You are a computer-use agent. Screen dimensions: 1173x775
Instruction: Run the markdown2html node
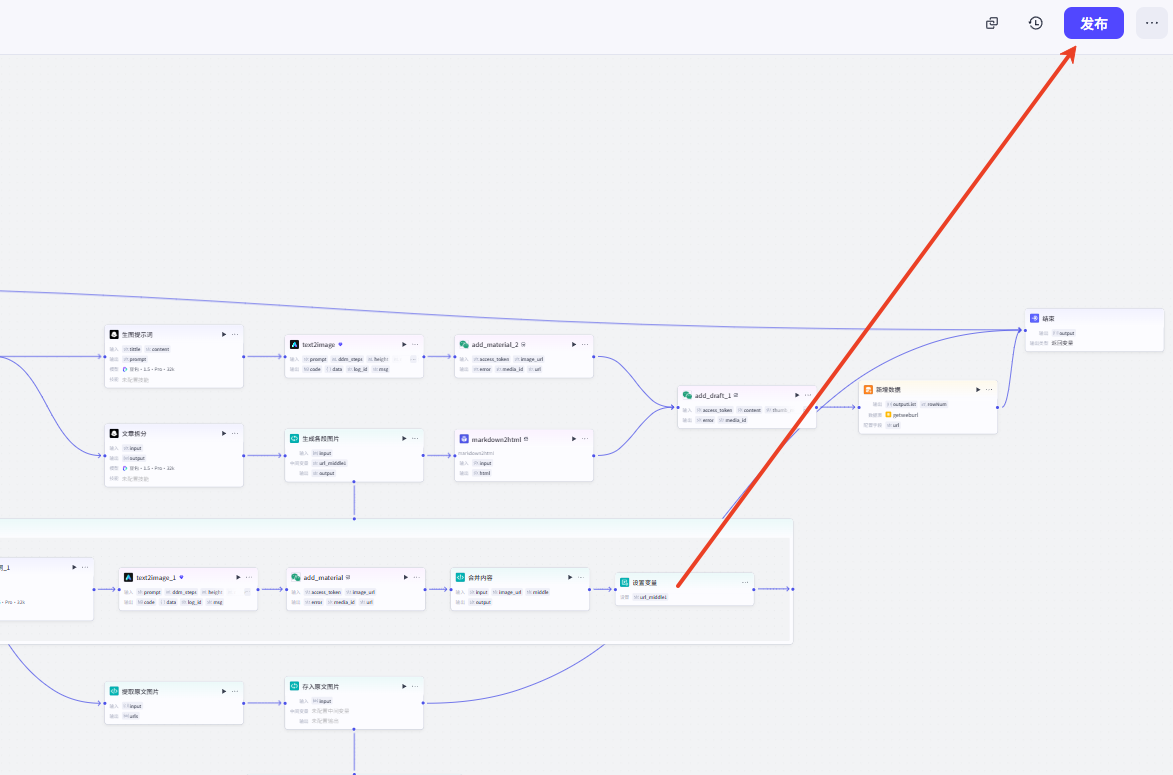click(x=574, y=439)
